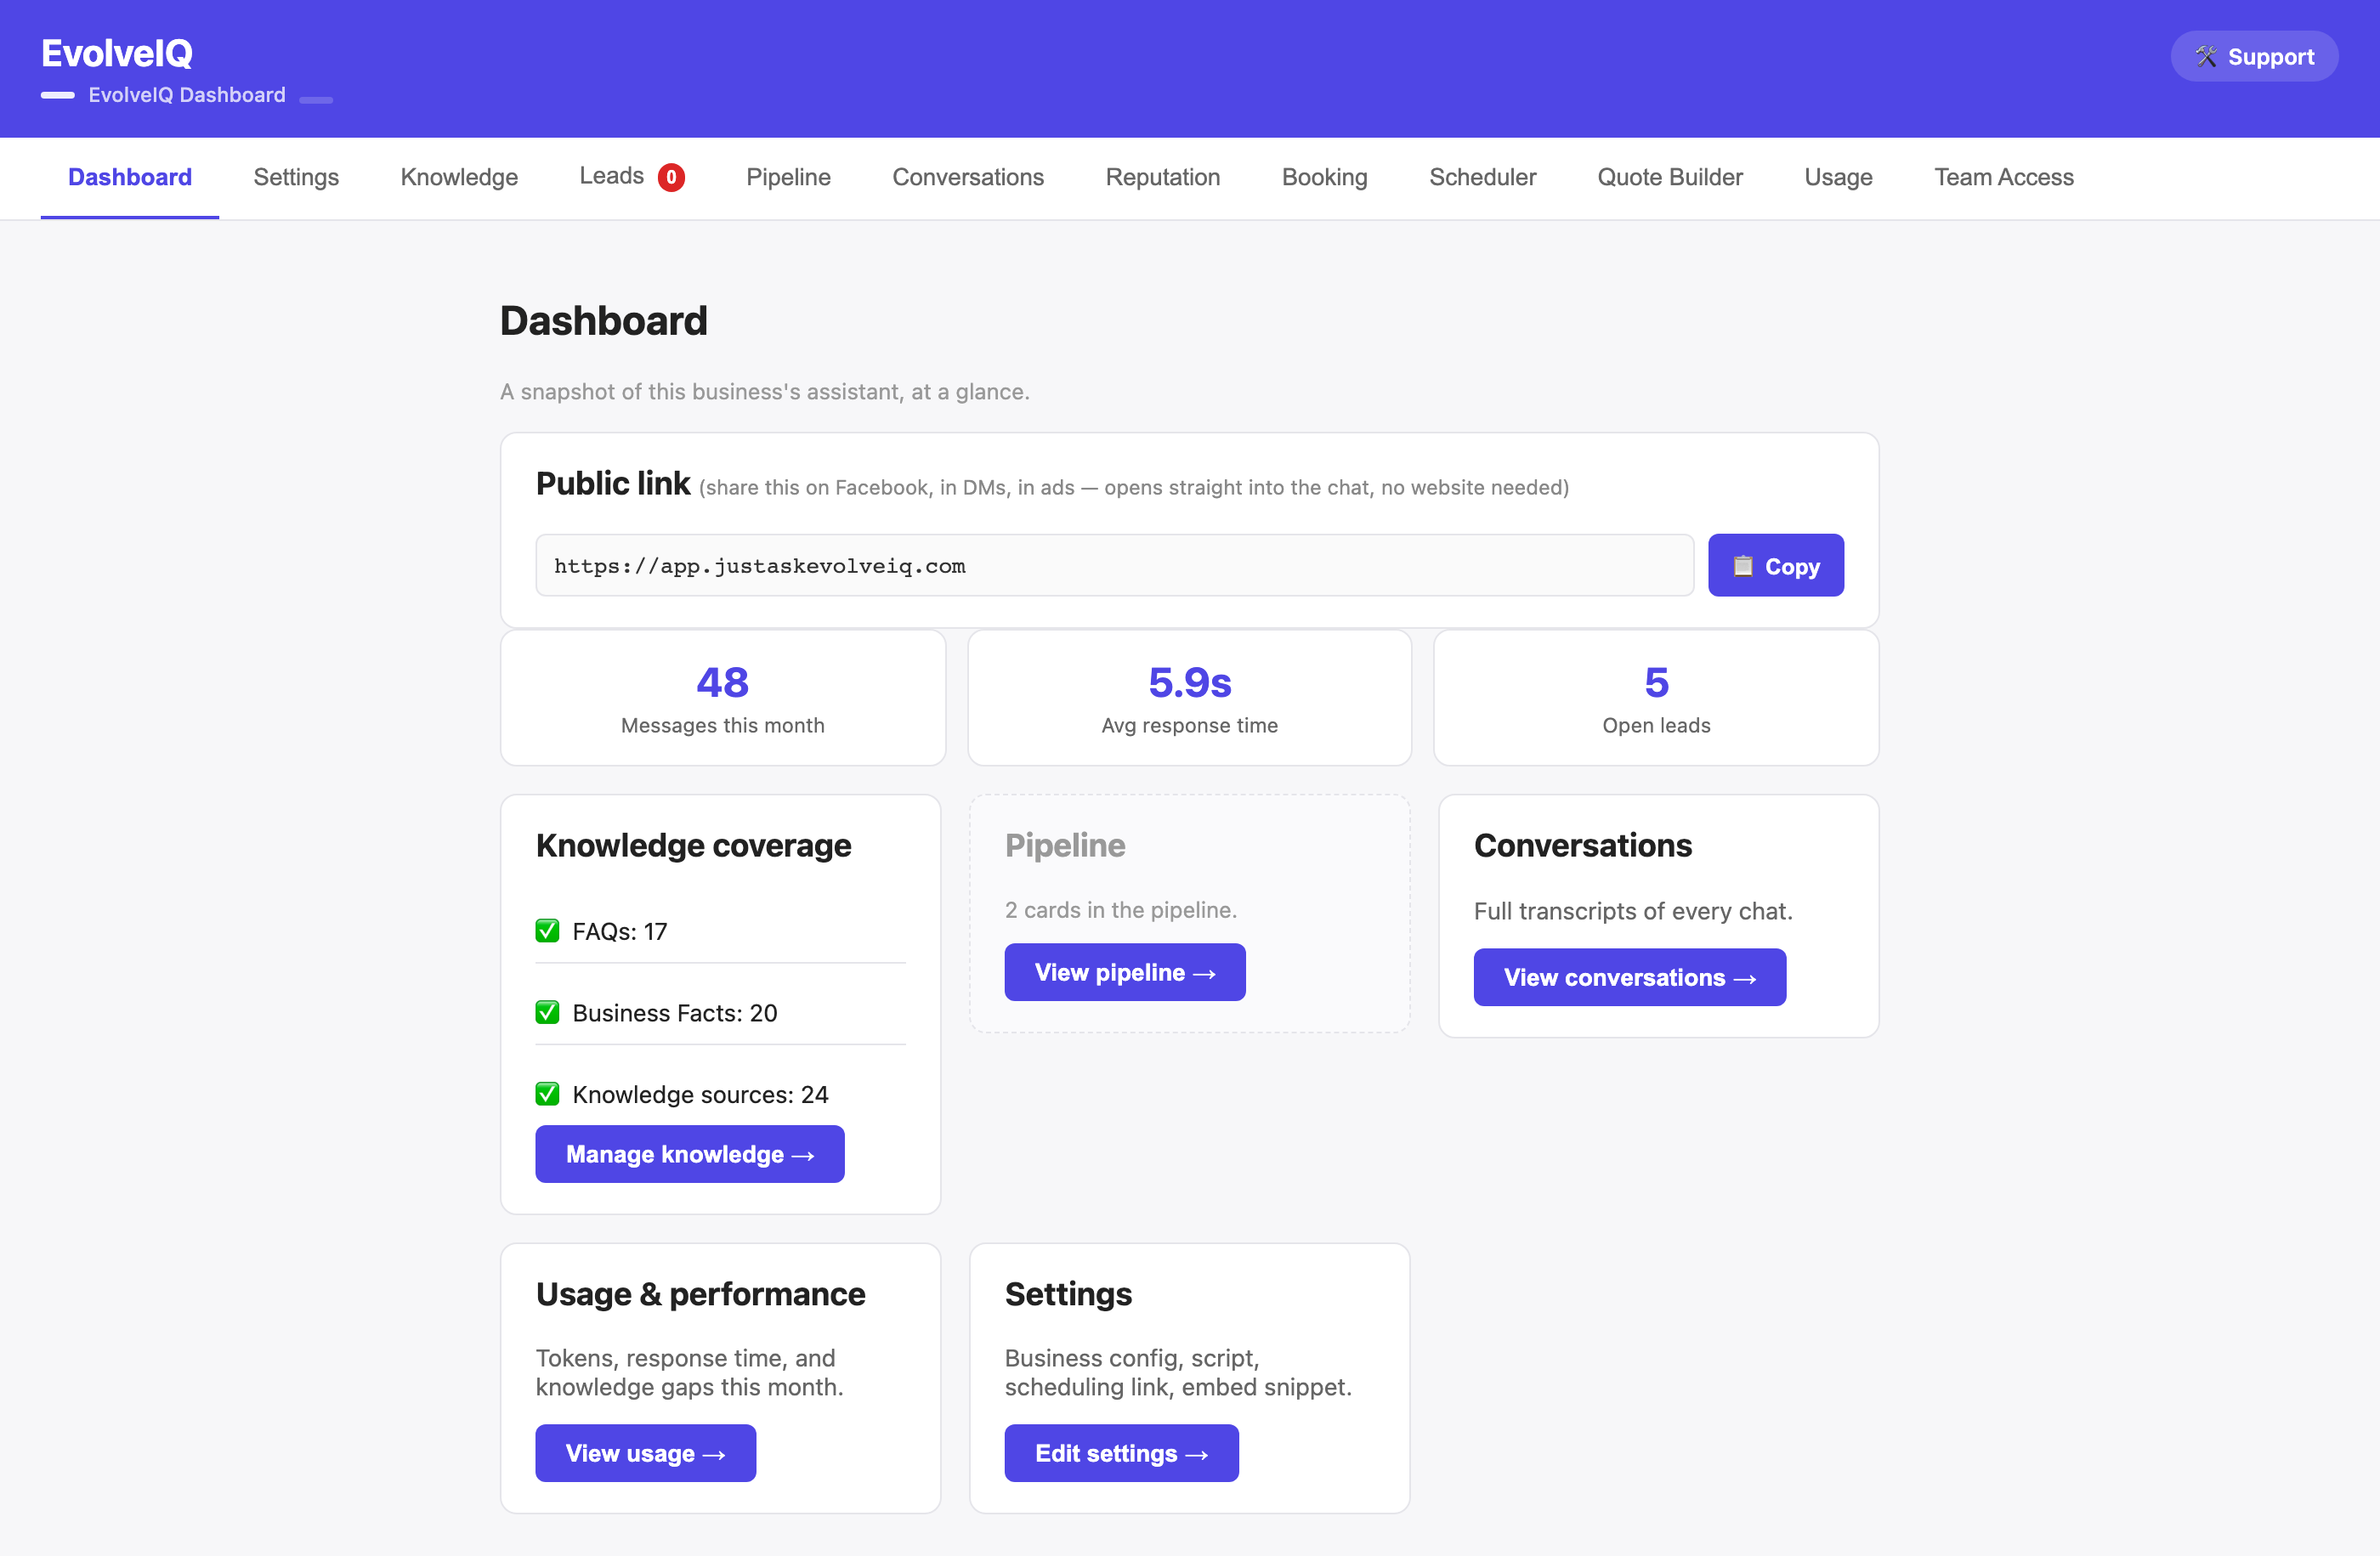Open the Reputation tab
This screenshot has width=2380, height=1556.
click(x=1163, y=177)
